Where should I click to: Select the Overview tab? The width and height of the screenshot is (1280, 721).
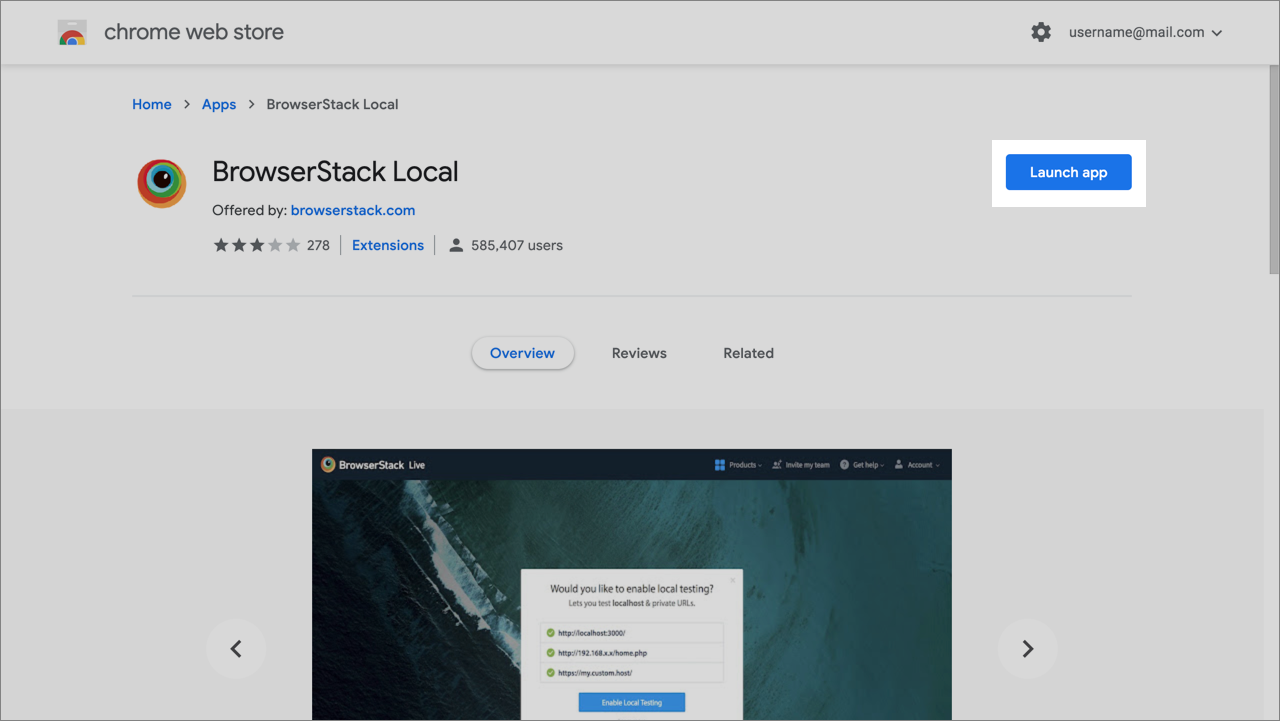(x=522, y=353)
